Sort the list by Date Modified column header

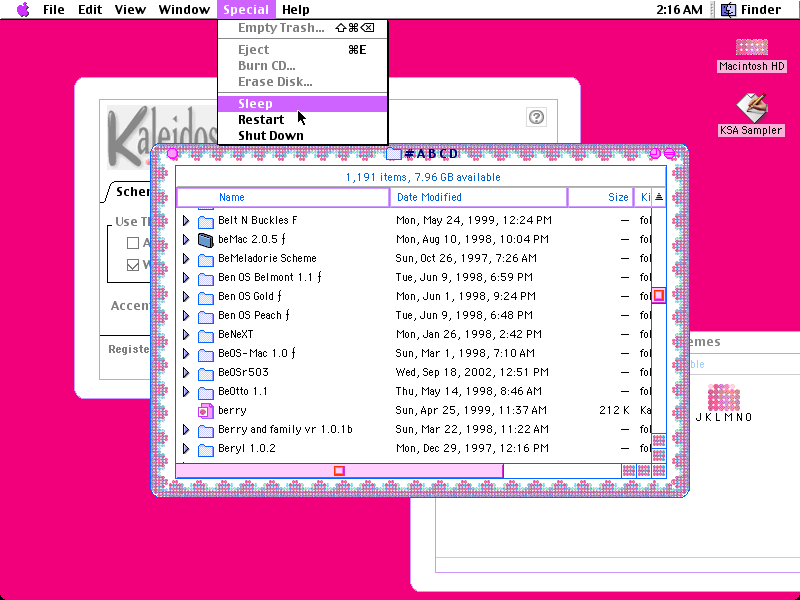point(479,197)
